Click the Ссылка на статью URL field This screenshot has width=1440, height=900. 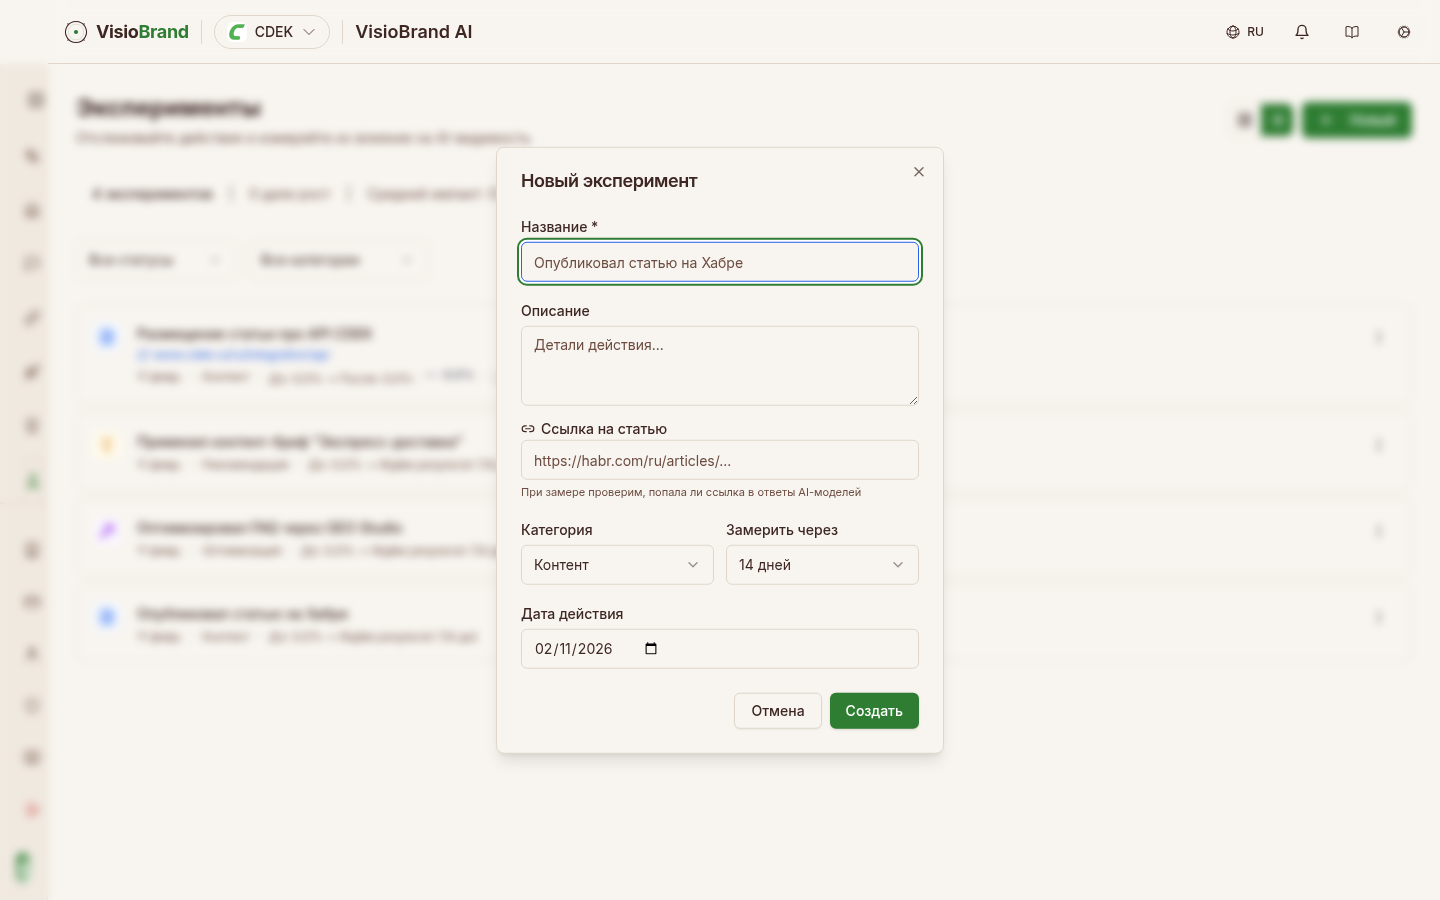pos(719,461)
